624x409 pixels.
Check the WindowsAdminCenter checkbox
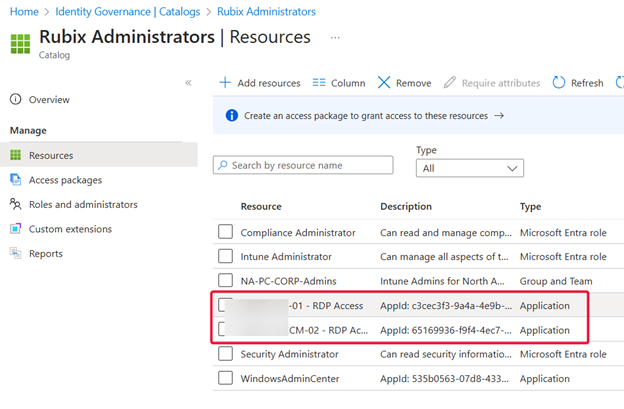225,378
